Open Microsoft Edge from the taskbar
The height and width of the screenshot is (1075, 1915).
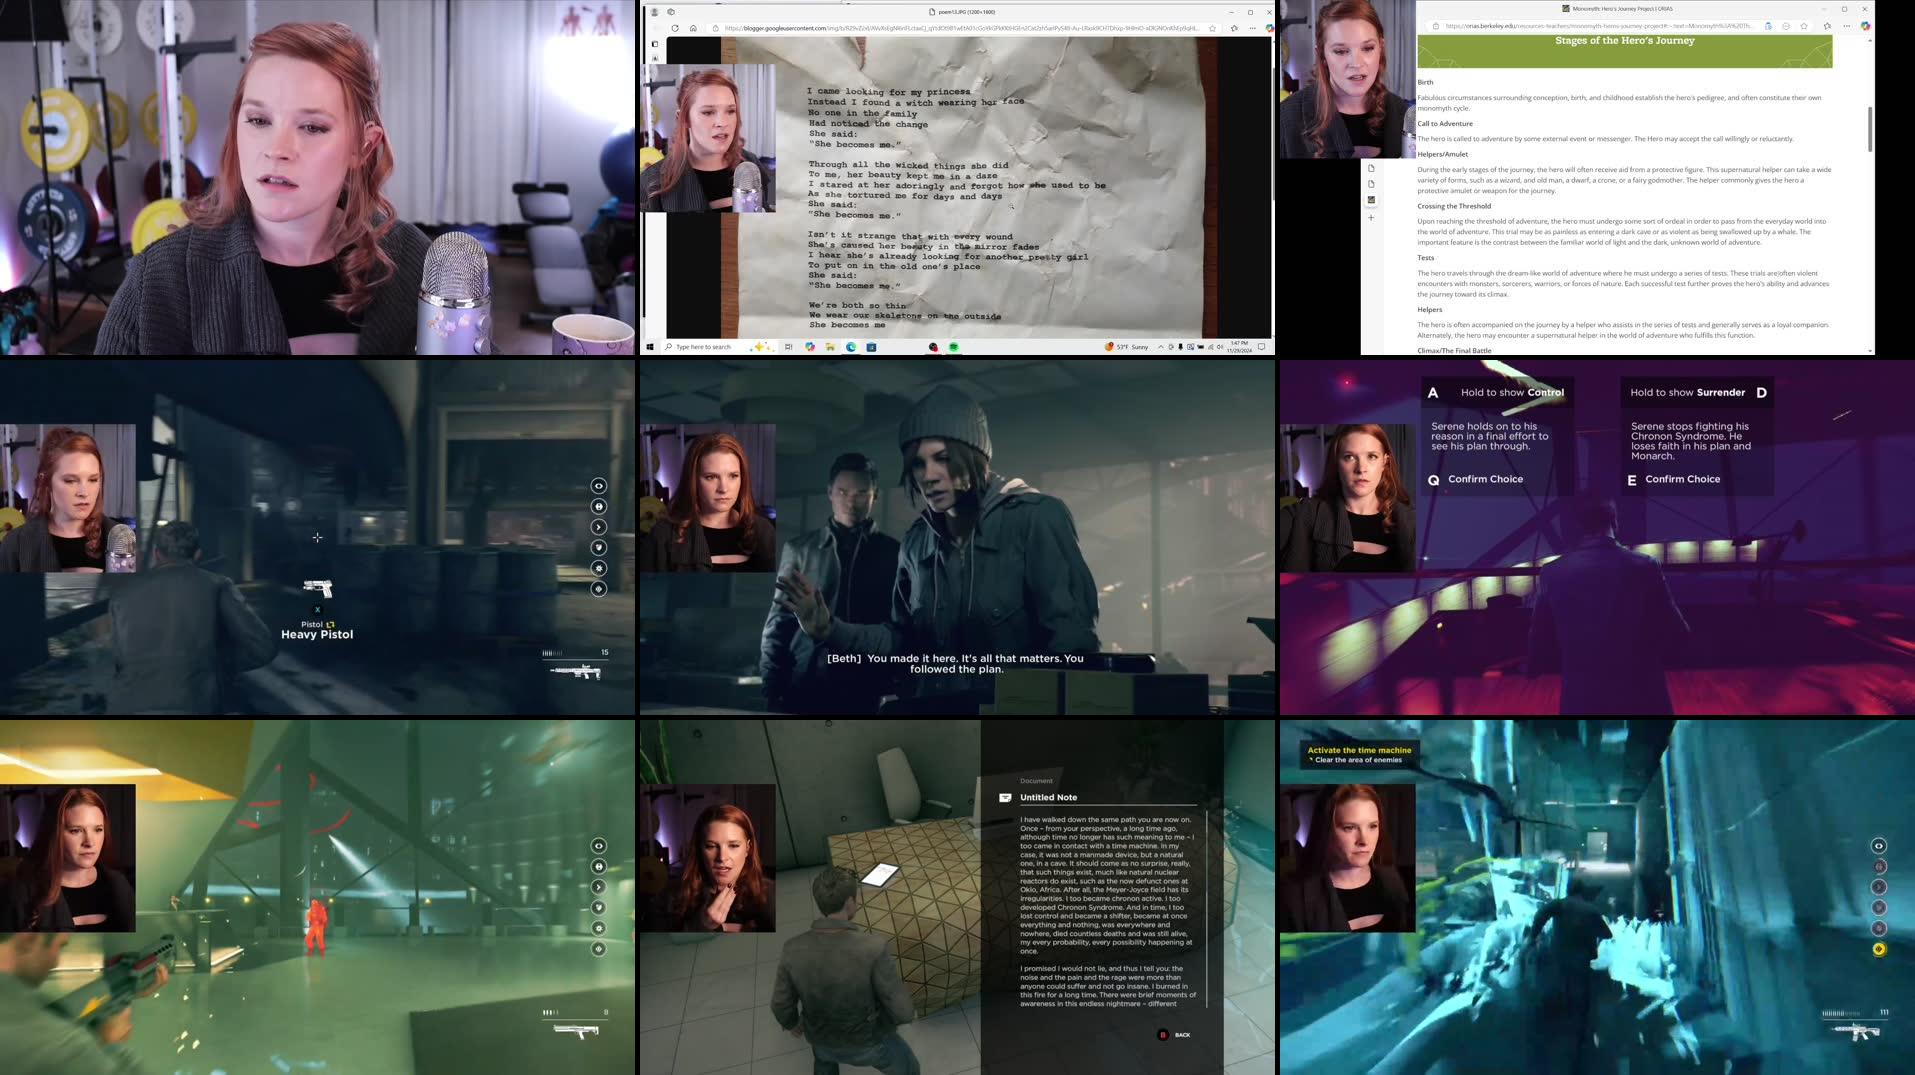[x=851, y=347]
